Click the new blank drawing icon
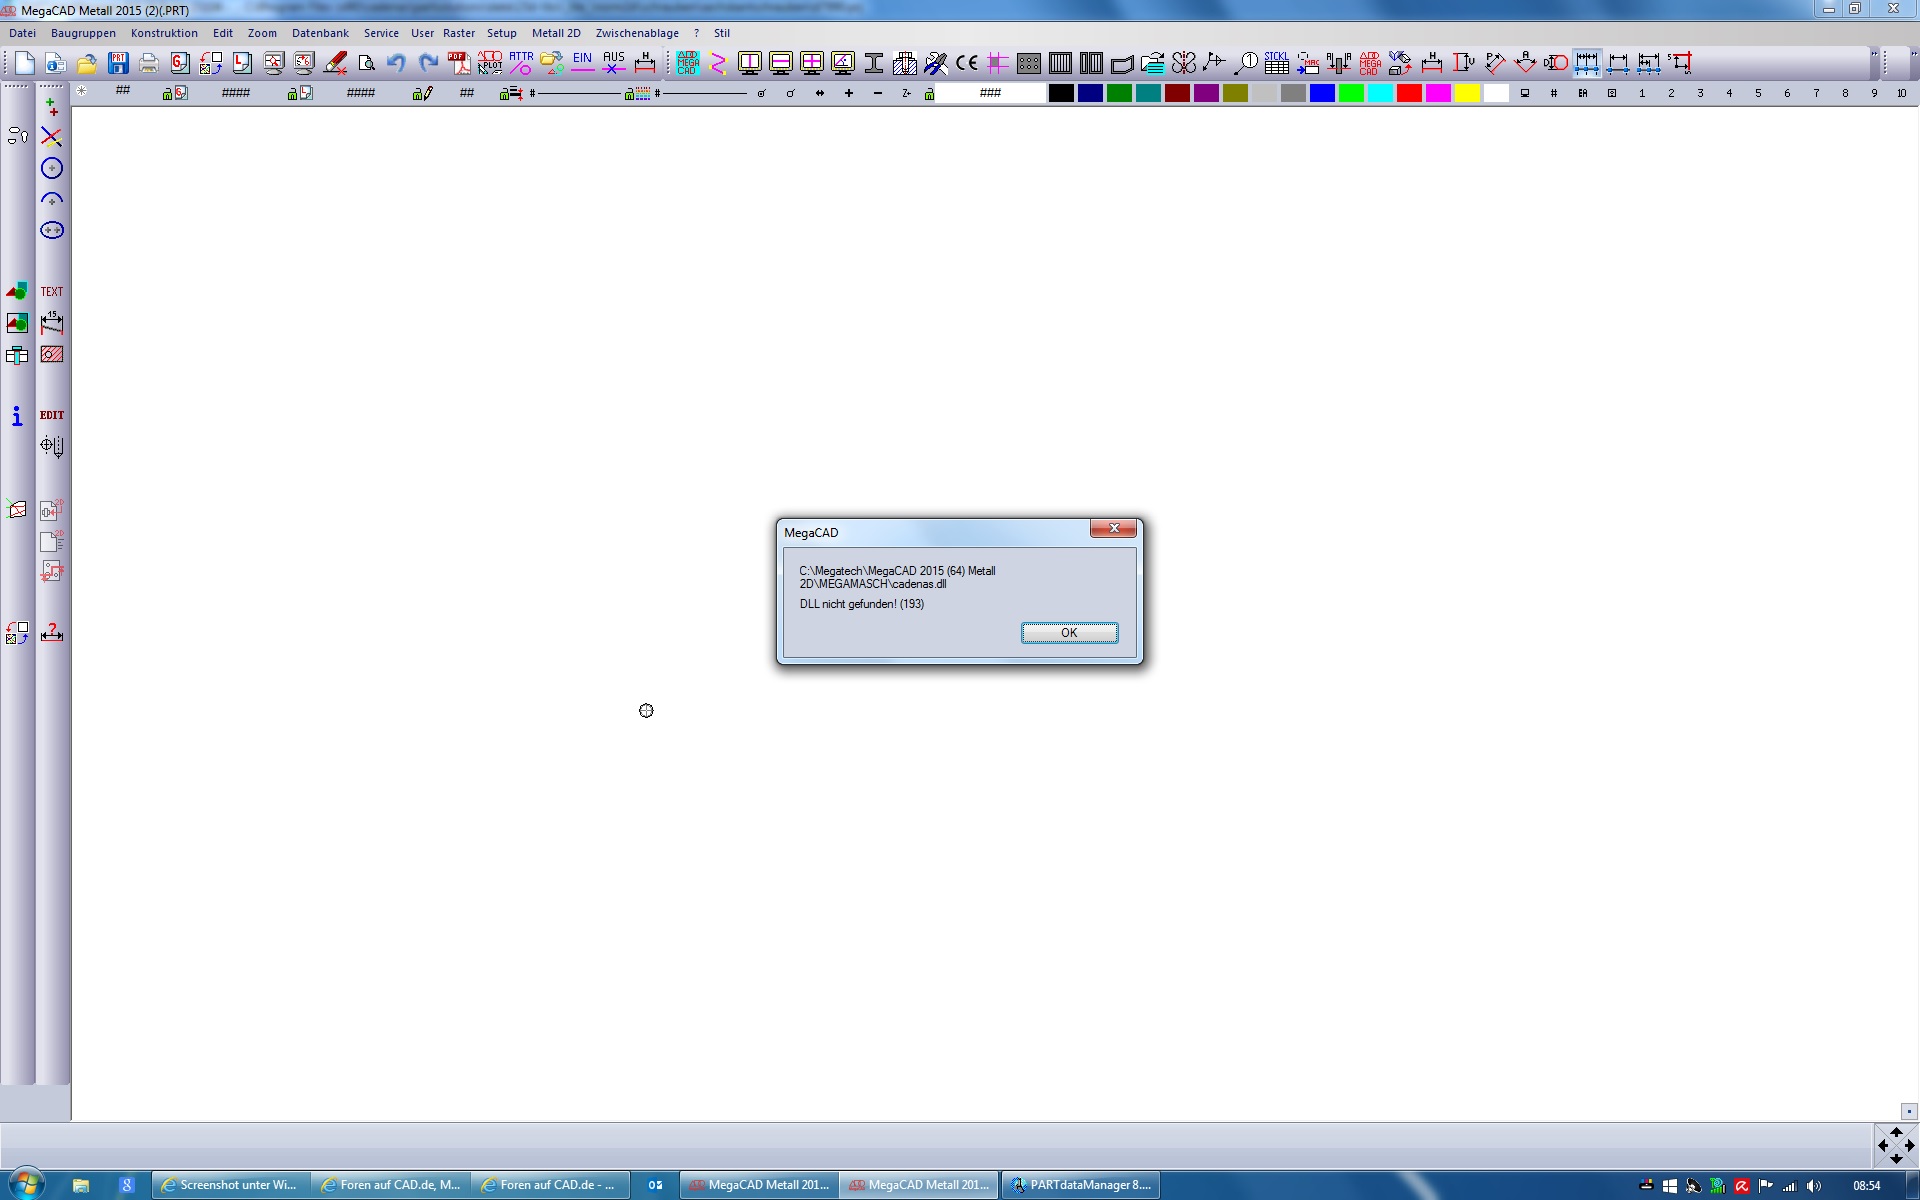 (x=25, y=63)
